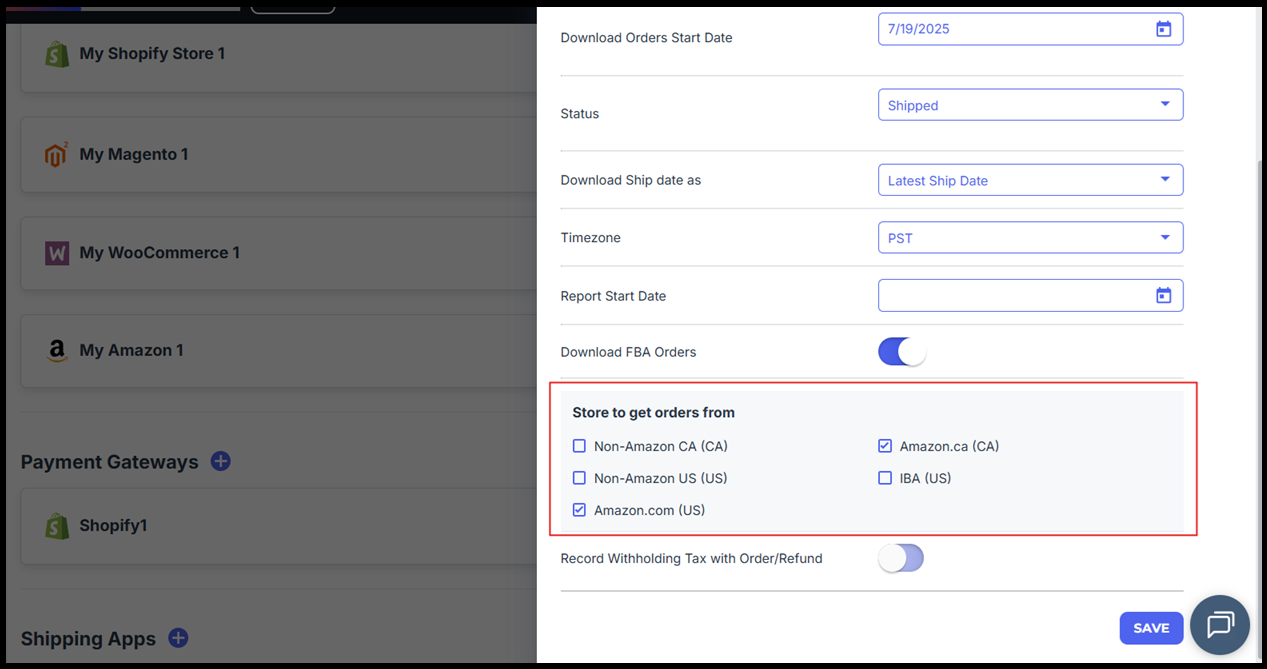Uncheck the Amazon.ca (CA) checkbox
Viewport: 1267px width, 669px height.
pyautogui.click(x=885, y=446)
